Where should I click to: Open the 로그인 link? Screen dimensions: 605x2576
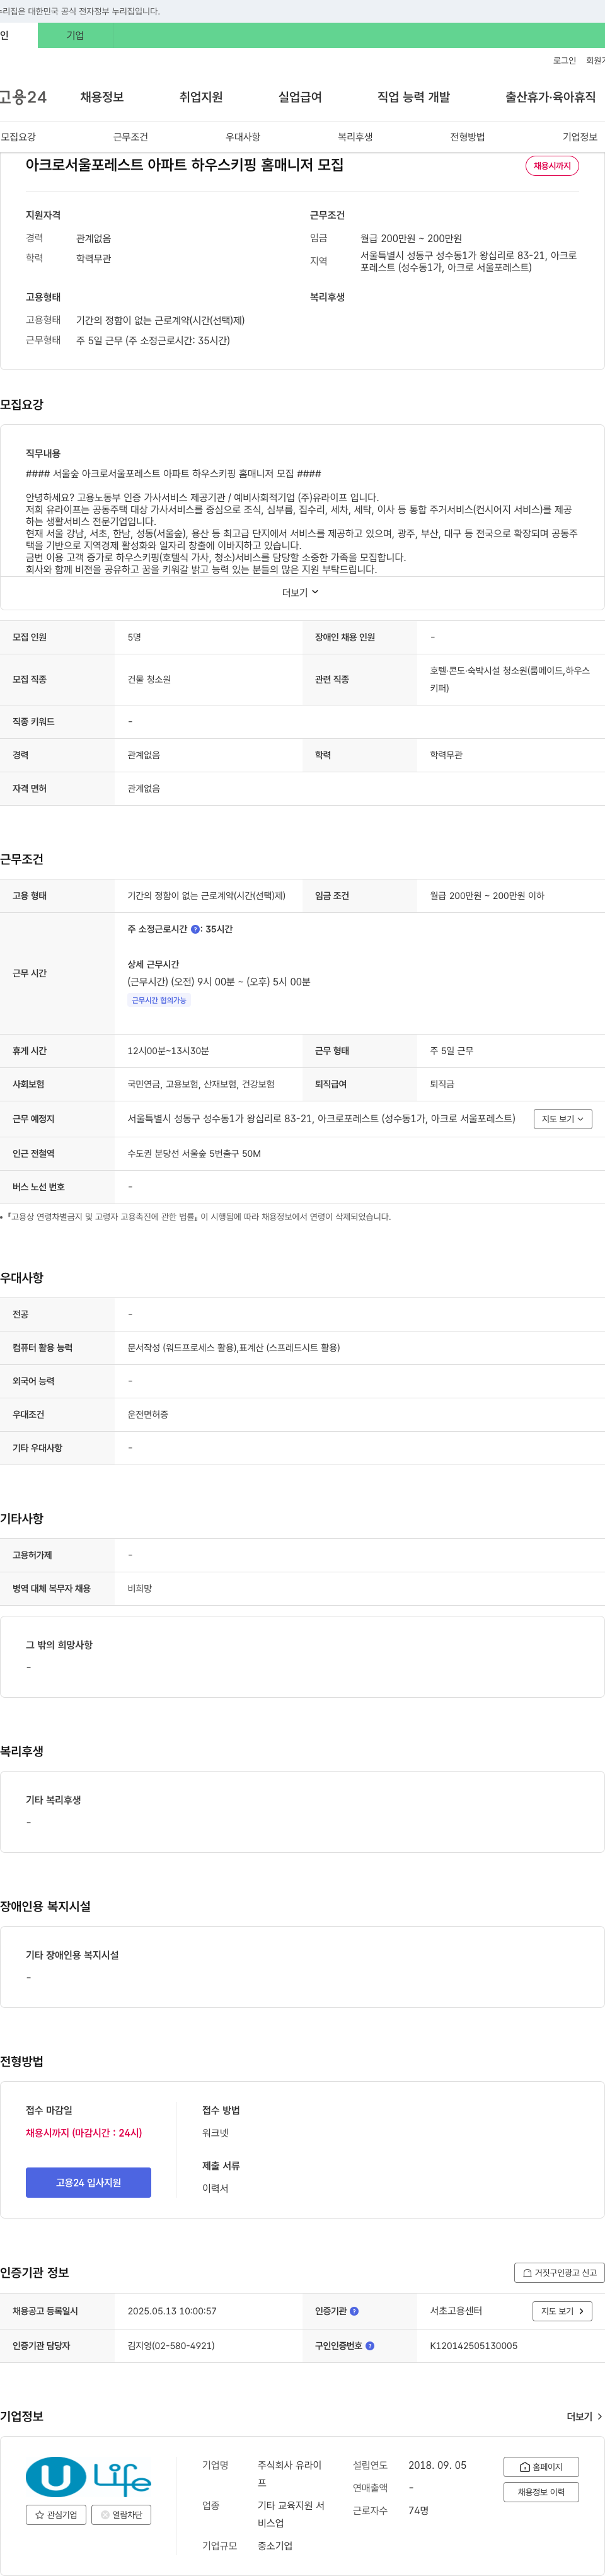click(x=564, y=61)
